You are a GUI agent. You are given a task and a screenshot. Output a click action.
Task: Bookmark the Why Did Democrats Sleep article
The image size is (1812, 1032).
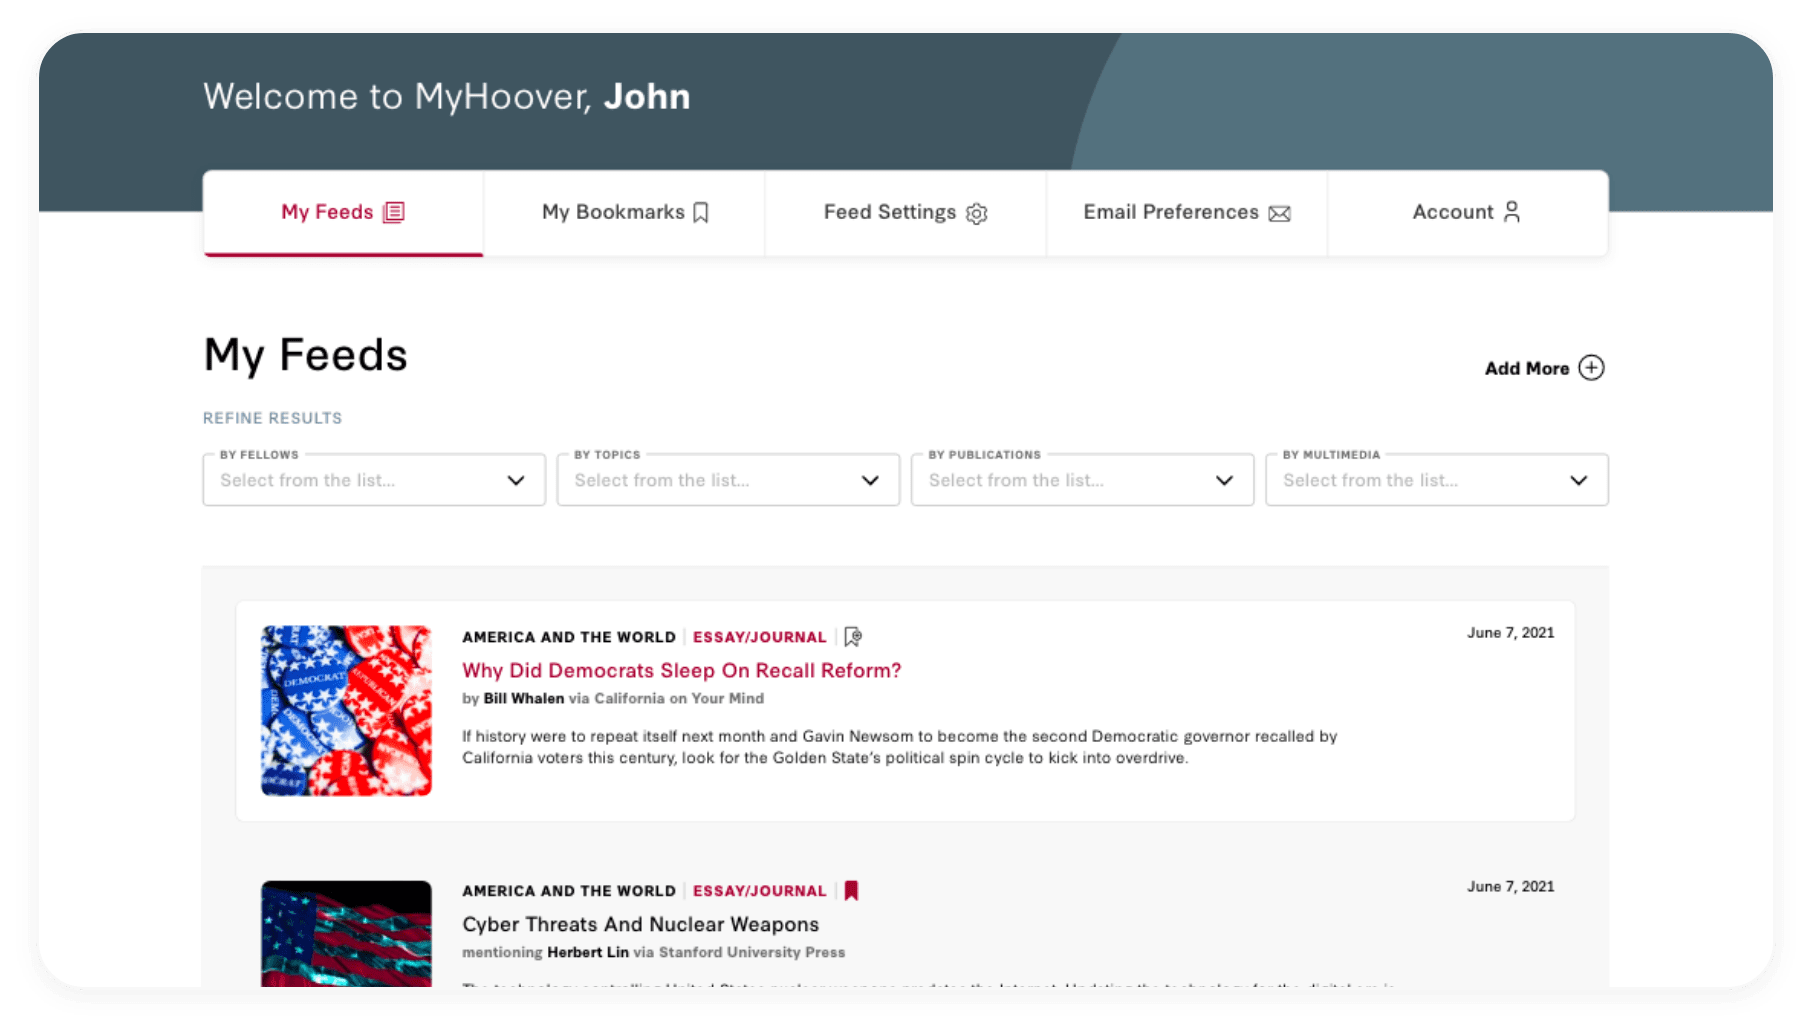point(853,636)
